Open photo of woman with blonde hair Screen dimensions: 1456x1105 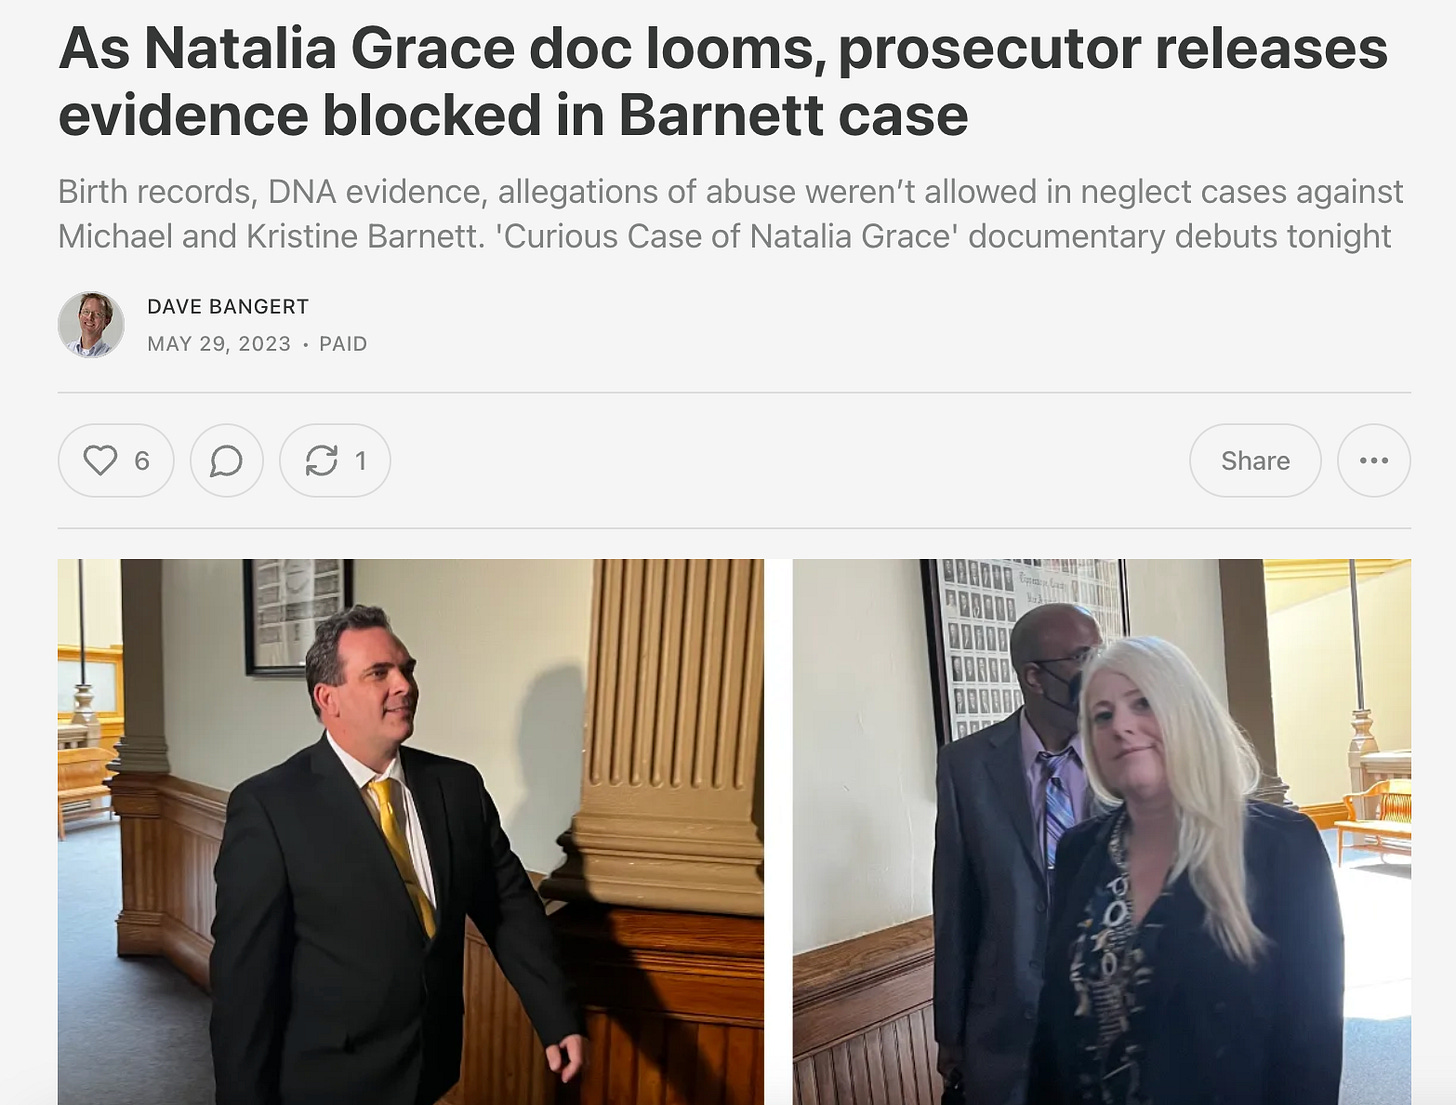click(x=1102, y=832)
